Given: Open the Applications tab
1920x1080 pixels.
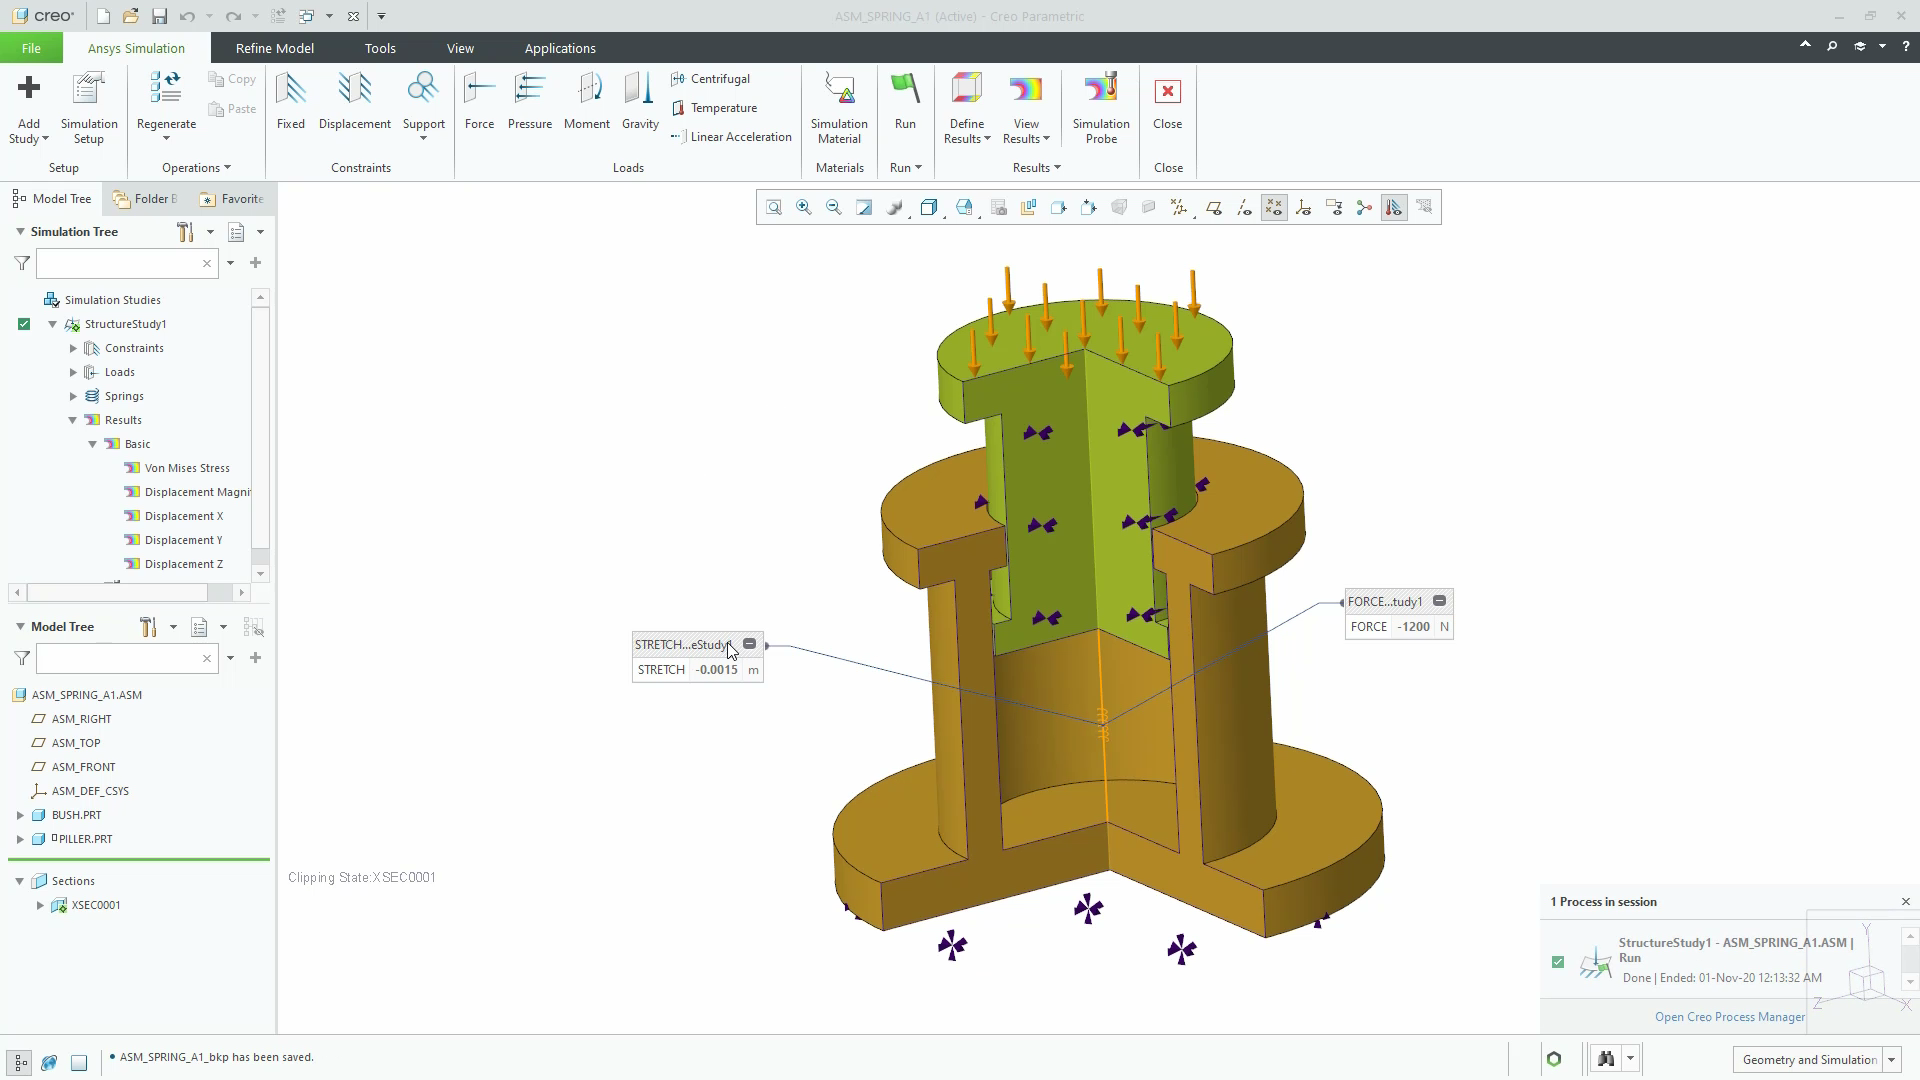Looking at the screenshot, I should [x=560, y=48].
